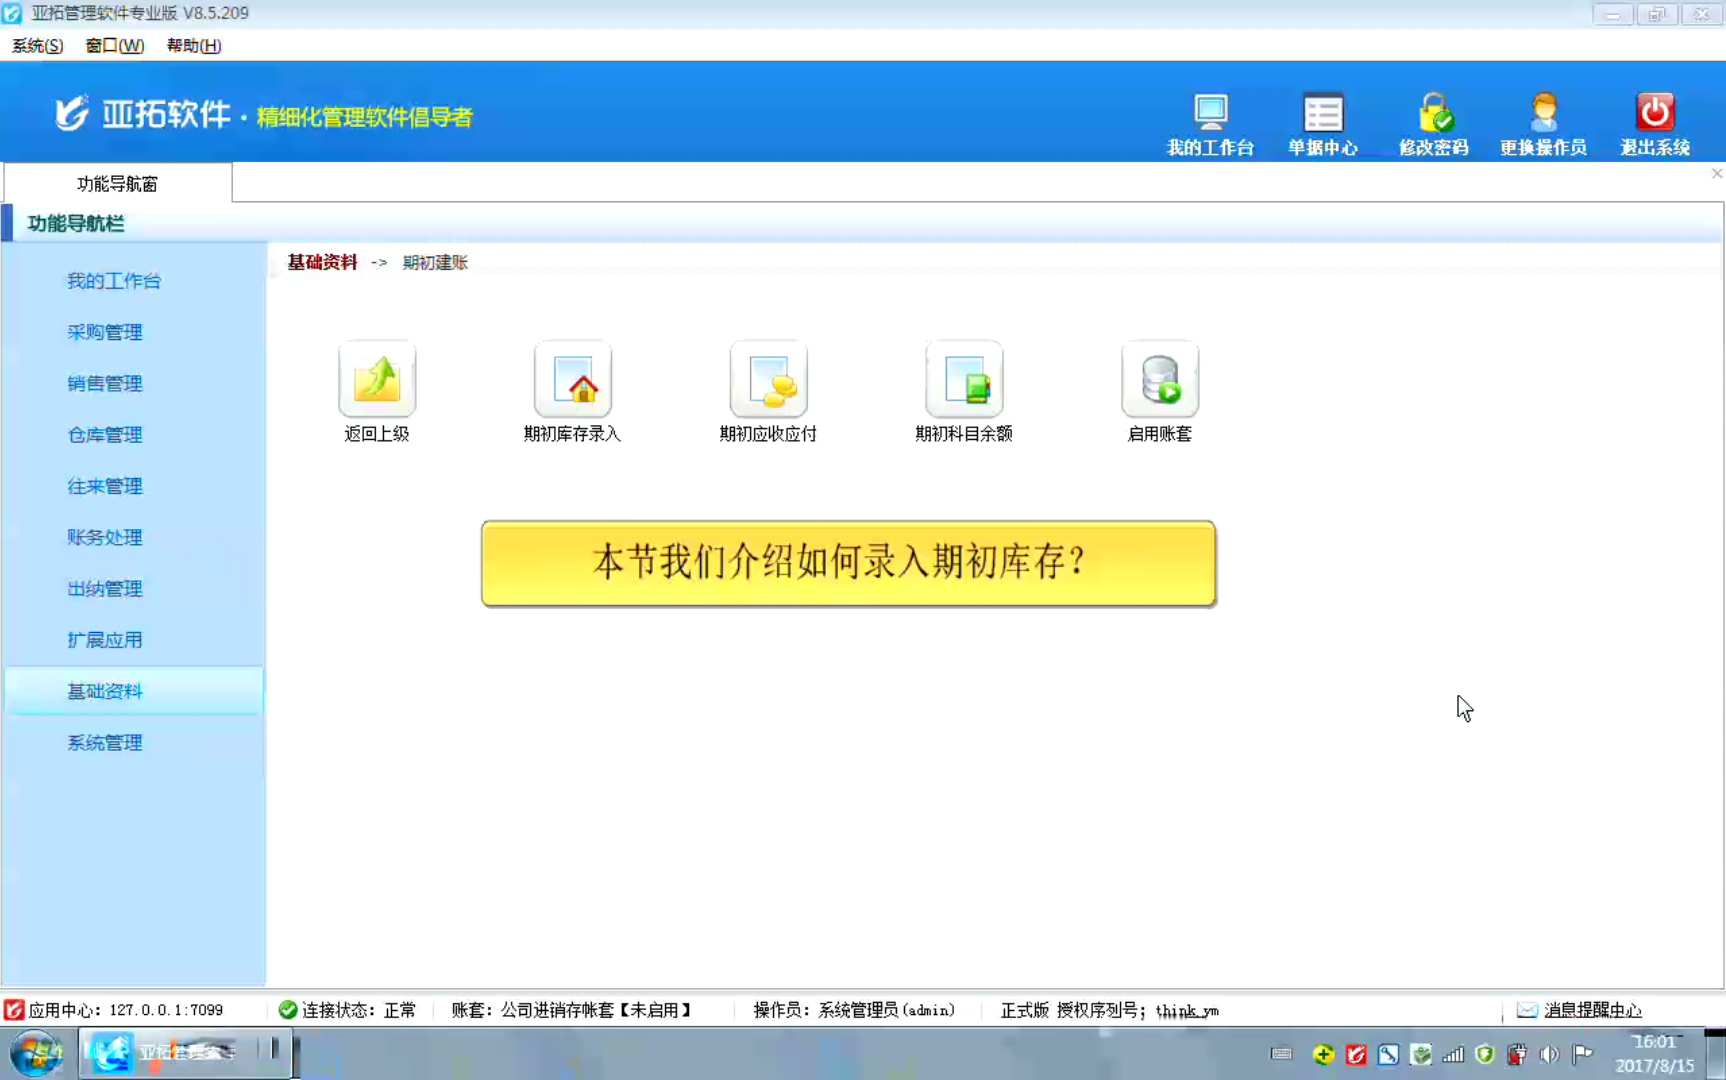Image resolution: width=1726 pixels, height=1080 pixels.
Task: Open 我的工作台 in the top toolbar
Action: tap(1210, 124)
